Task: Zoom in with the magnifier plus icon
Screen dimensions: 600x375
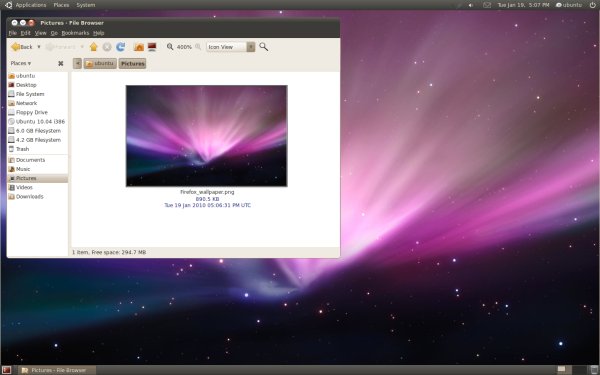Action: click(x=198, y=47)
